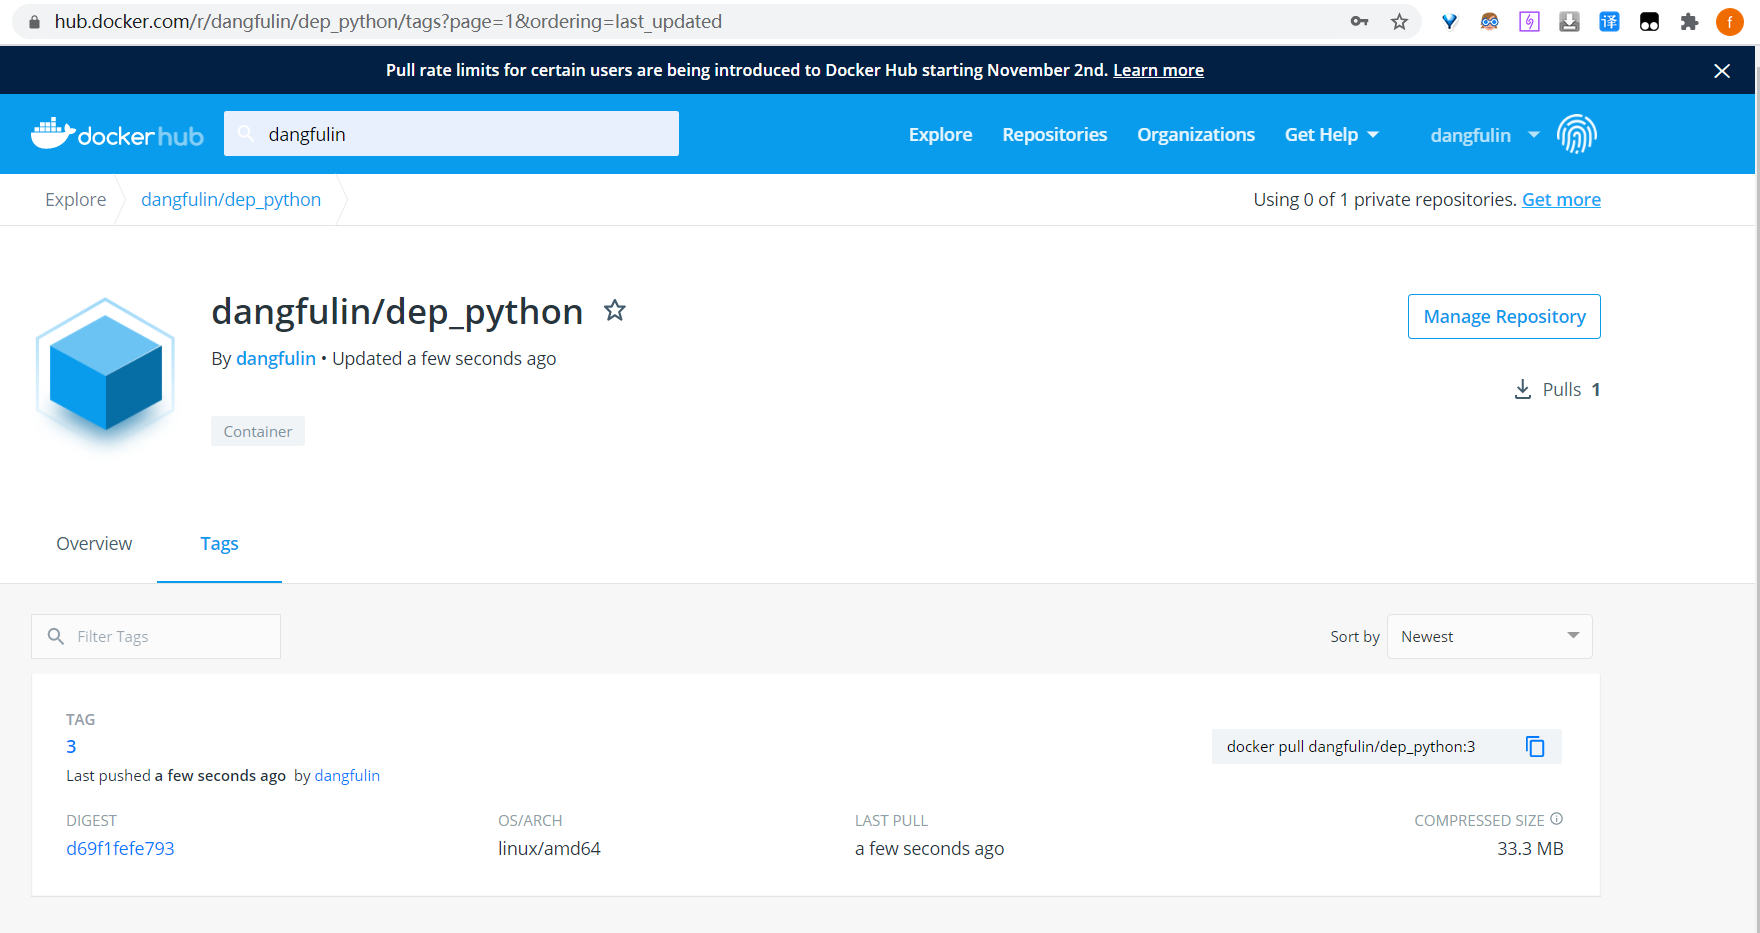Open dangfulin author link under the title

coord(276,359)
